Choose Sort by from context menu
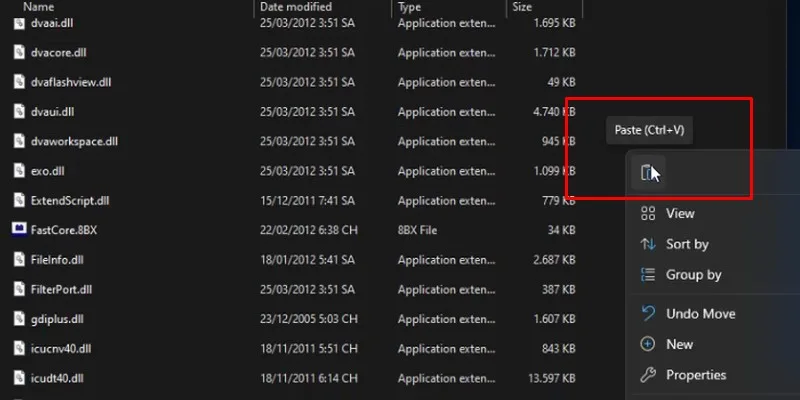 tap(687, 244)
